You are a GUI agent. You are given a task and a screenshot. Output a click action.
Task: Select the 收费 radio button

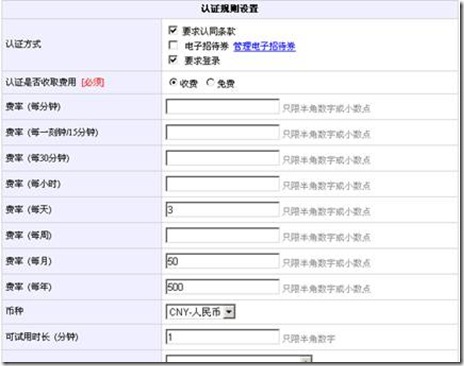pyautogui.click(x=173, y=82)
